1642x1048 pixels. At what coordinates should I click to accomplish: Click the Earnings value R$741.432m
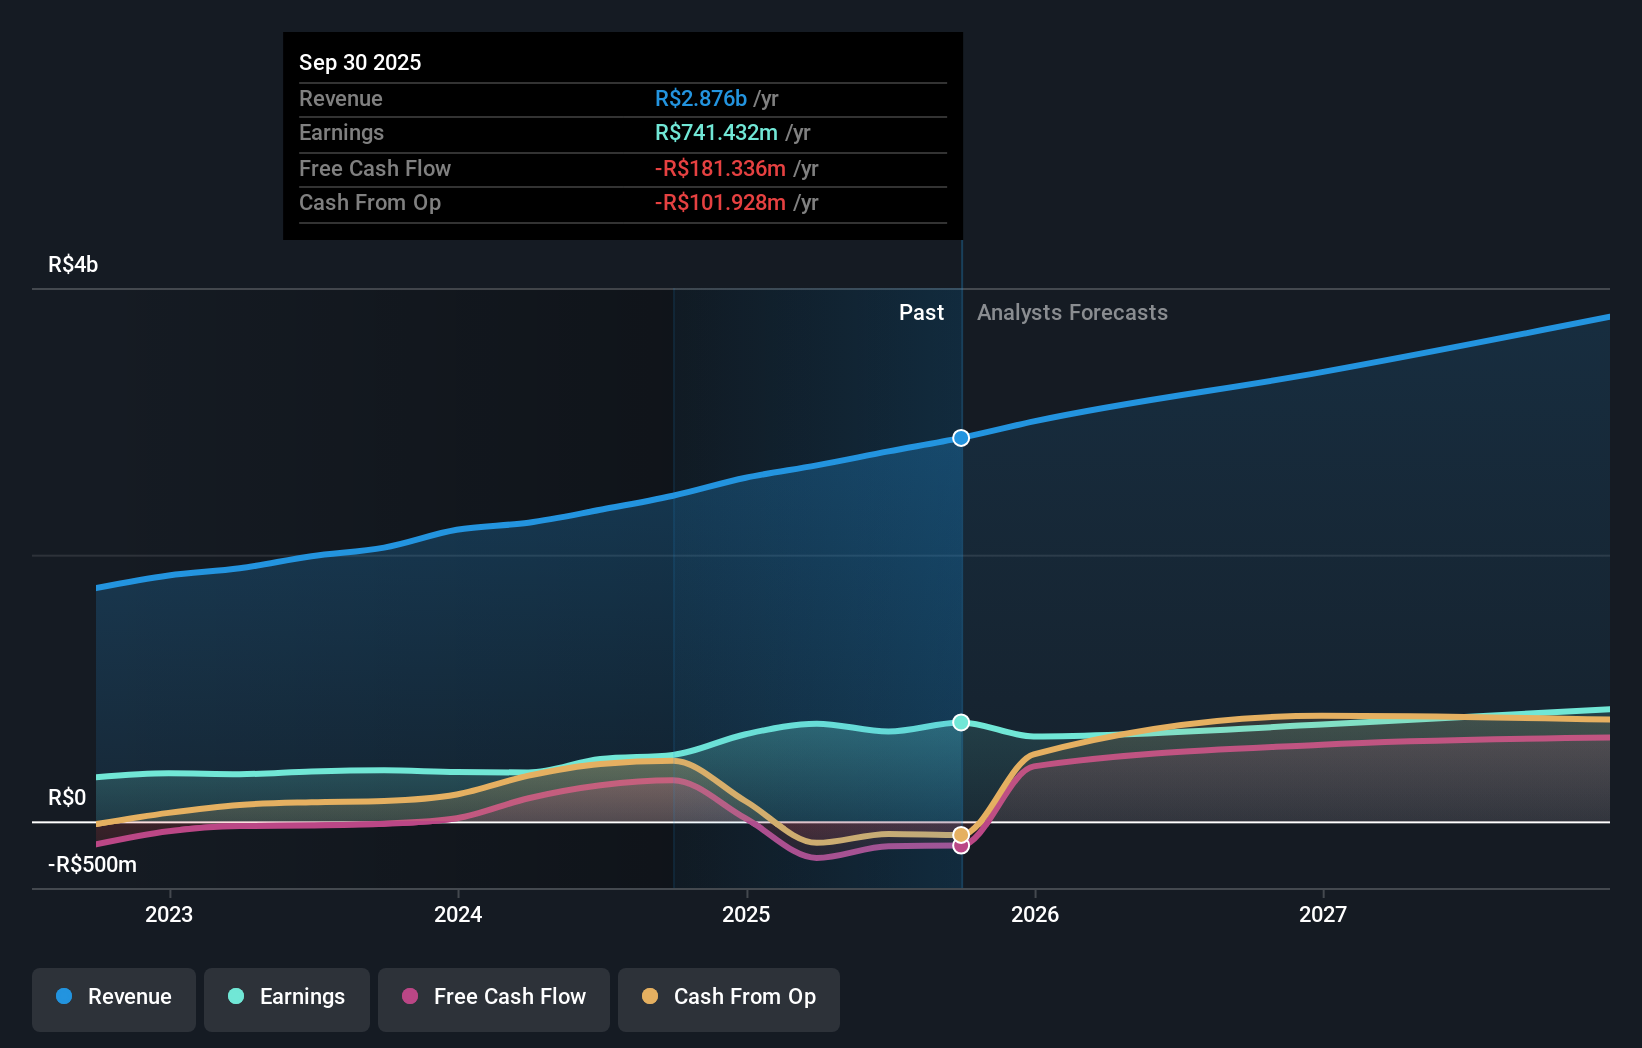(715, 132)
